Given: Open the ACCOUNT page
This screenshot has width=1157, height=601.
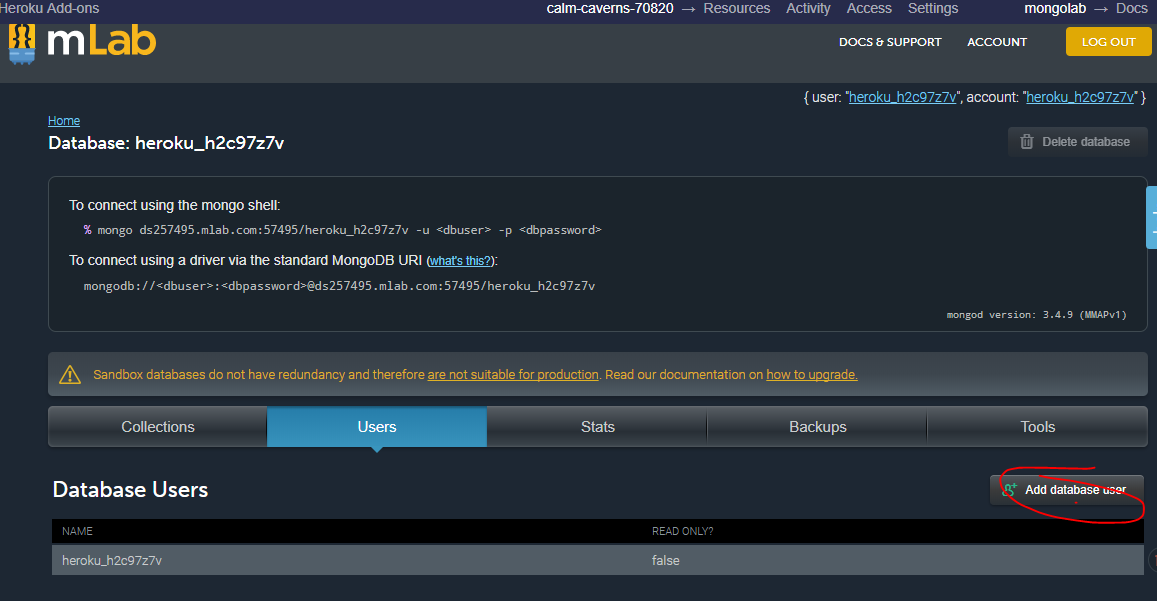Looking at the screenshot, I should pyautogui.click(x=997, y=42).
